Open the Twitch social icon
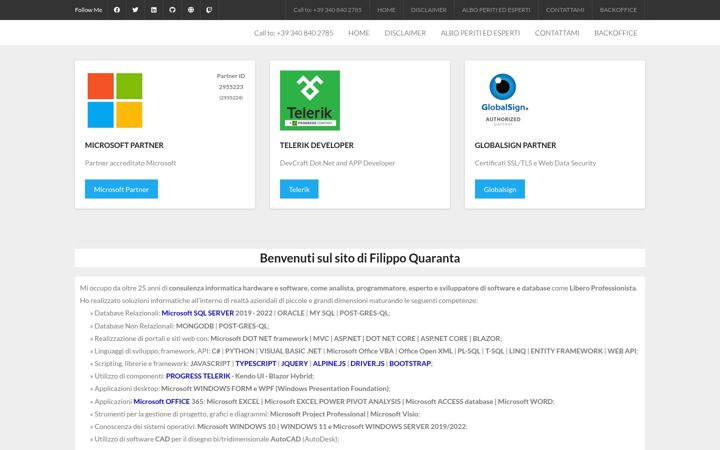Screen dimensions: 720x450 point(209,10)
